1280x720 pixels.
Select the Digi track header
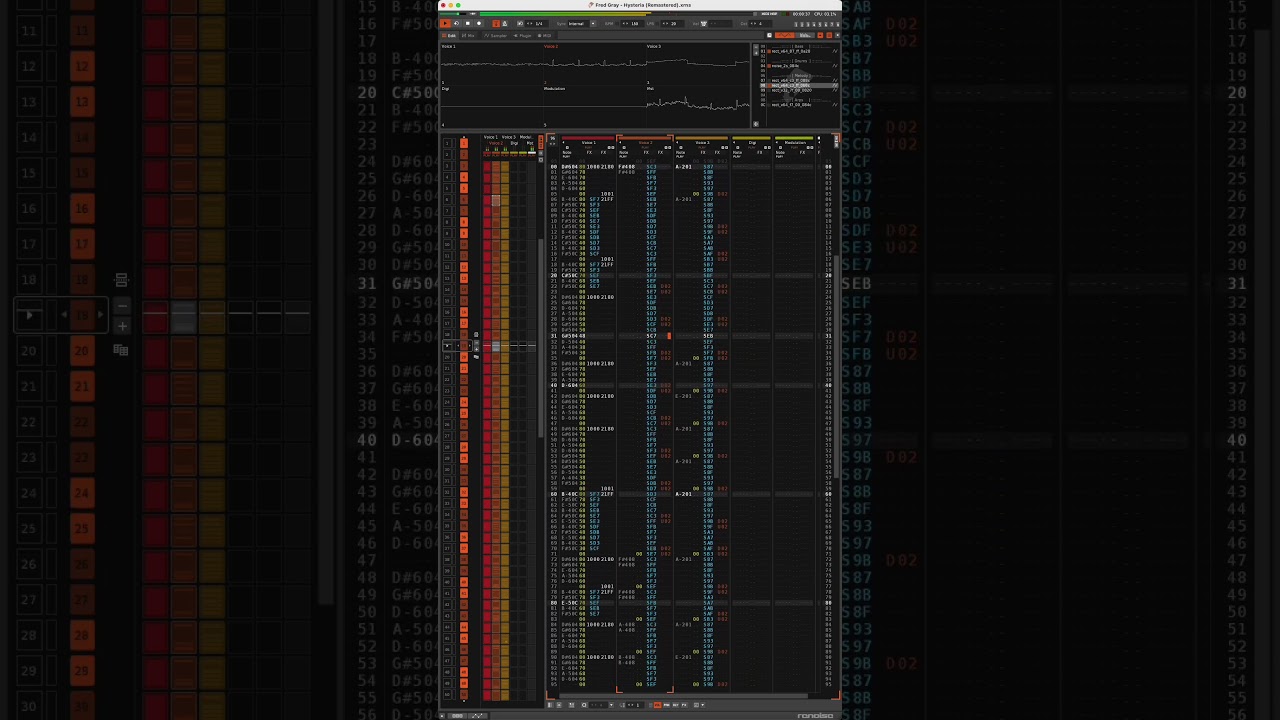coord(752,143)
